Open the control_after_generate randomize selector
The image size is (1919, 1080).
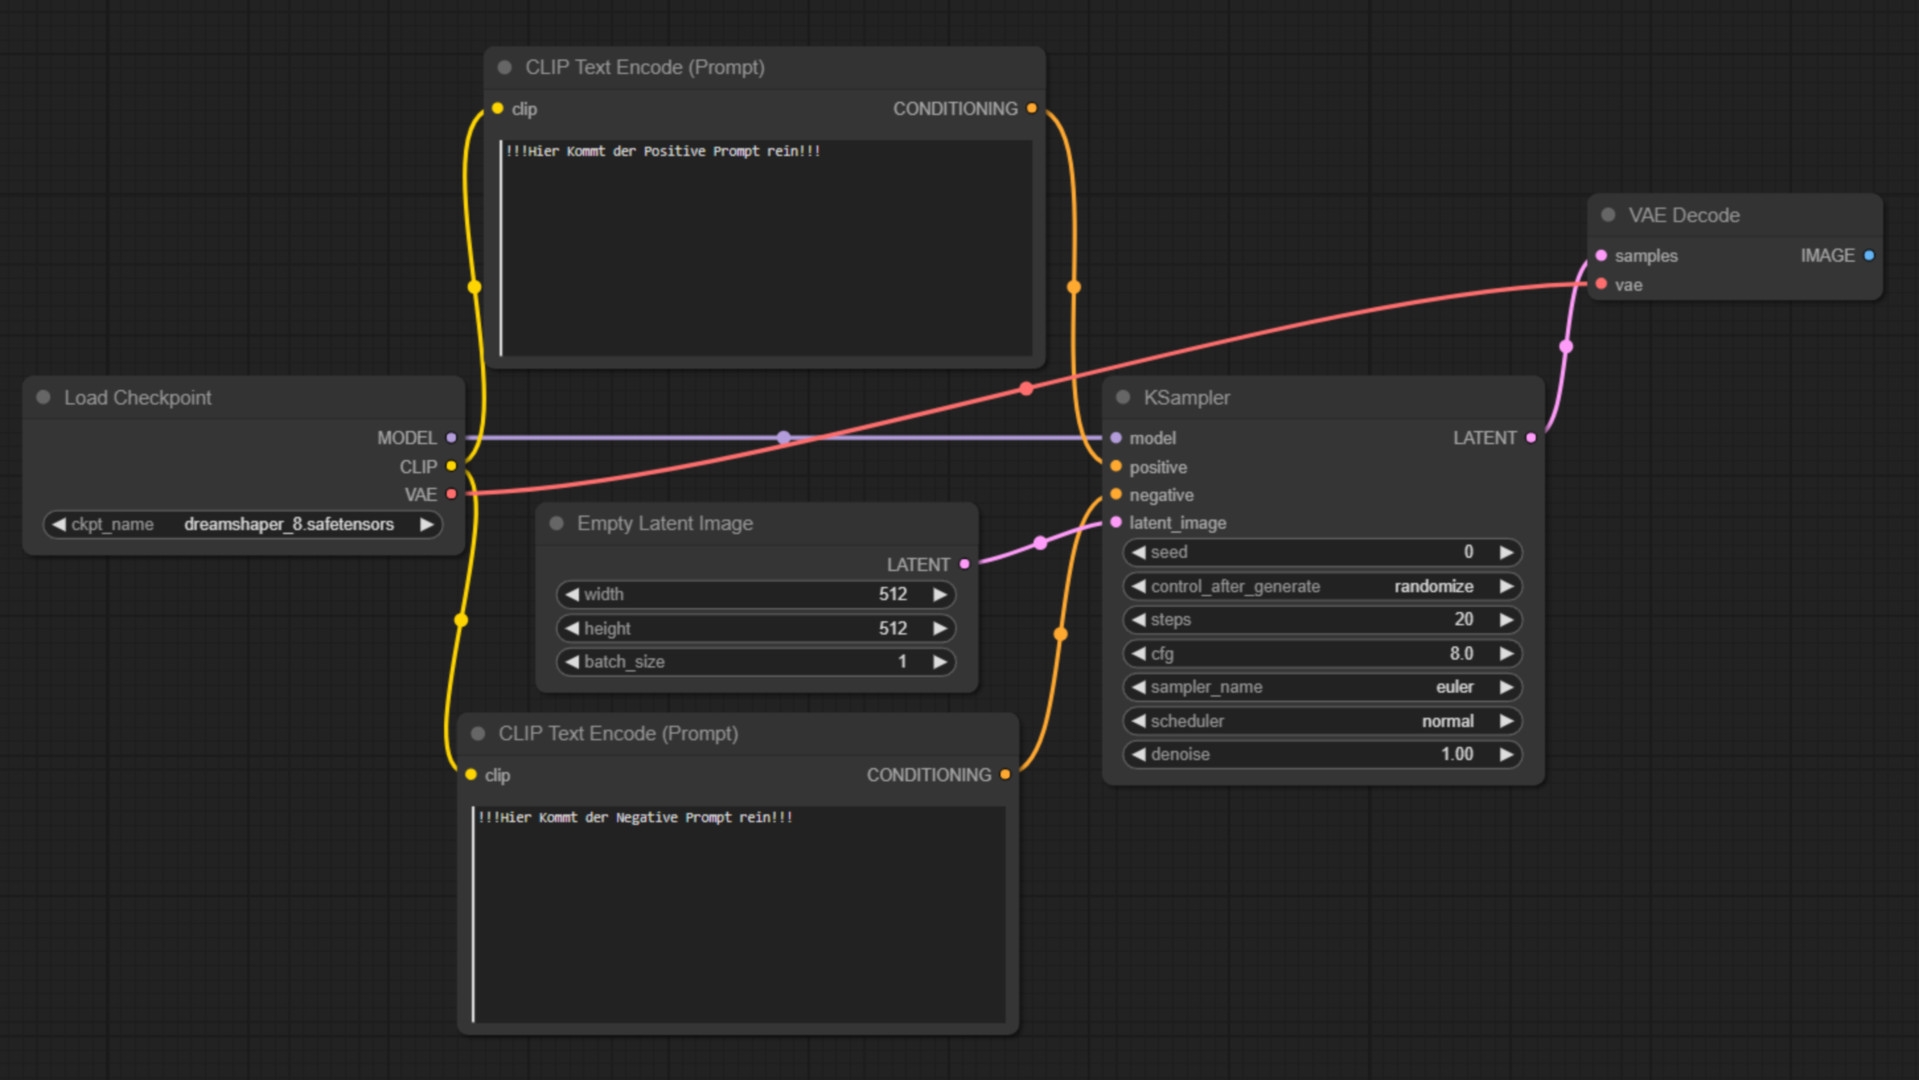click(1321, 587)
